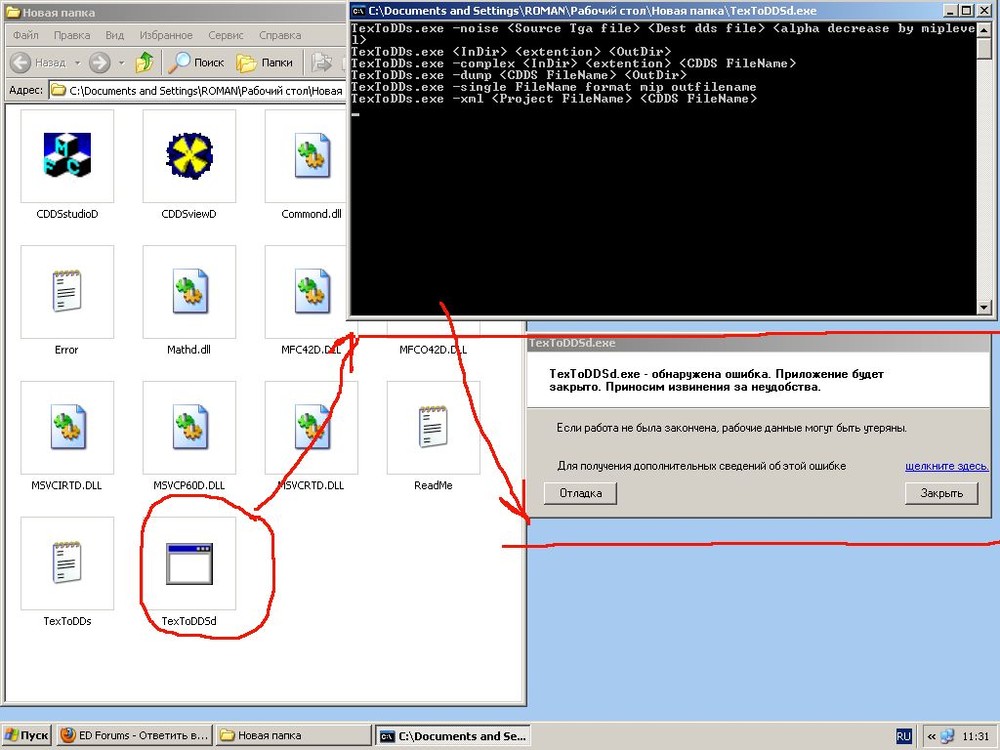1000x750 pixels.
Task: Open the Вид menu
Action: pos(115,35)
